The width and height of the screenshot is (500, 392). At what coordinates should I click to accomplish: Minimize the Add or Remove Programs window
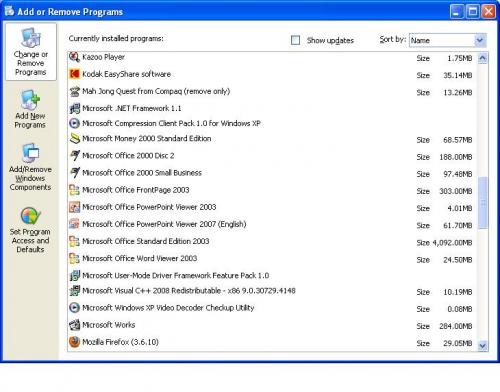coord(457,12)
